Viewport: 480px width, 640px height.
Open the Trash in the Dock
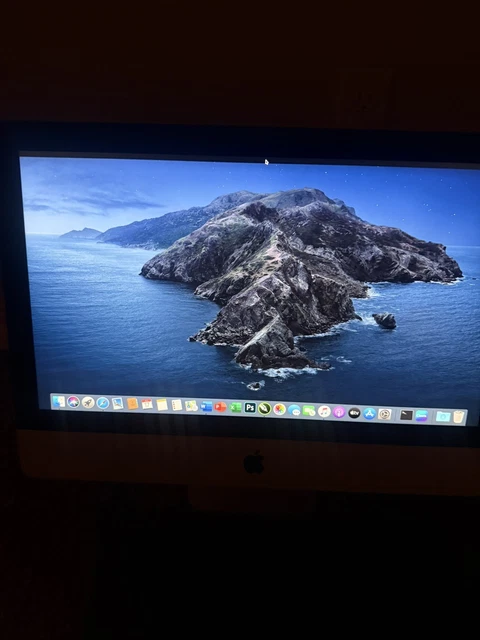459,417
